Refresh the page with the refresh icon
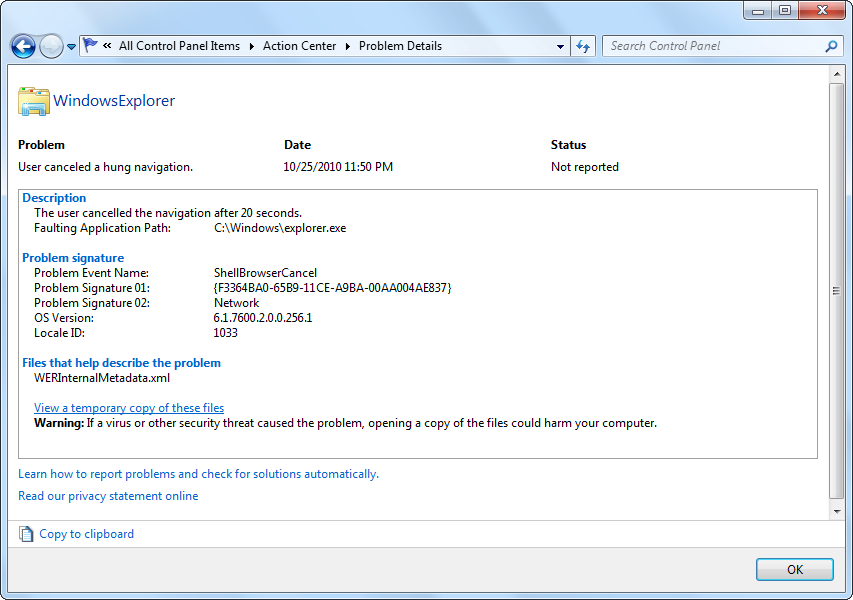The width and height of the screenshot is (853, 600). 583,46
